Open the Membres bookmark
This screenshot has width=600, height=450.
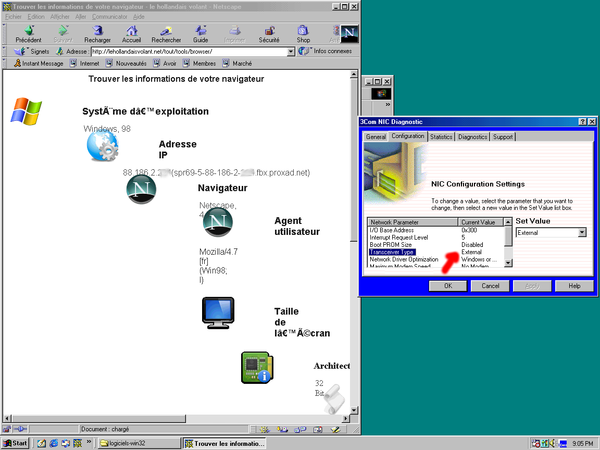(x=199, y=64)
